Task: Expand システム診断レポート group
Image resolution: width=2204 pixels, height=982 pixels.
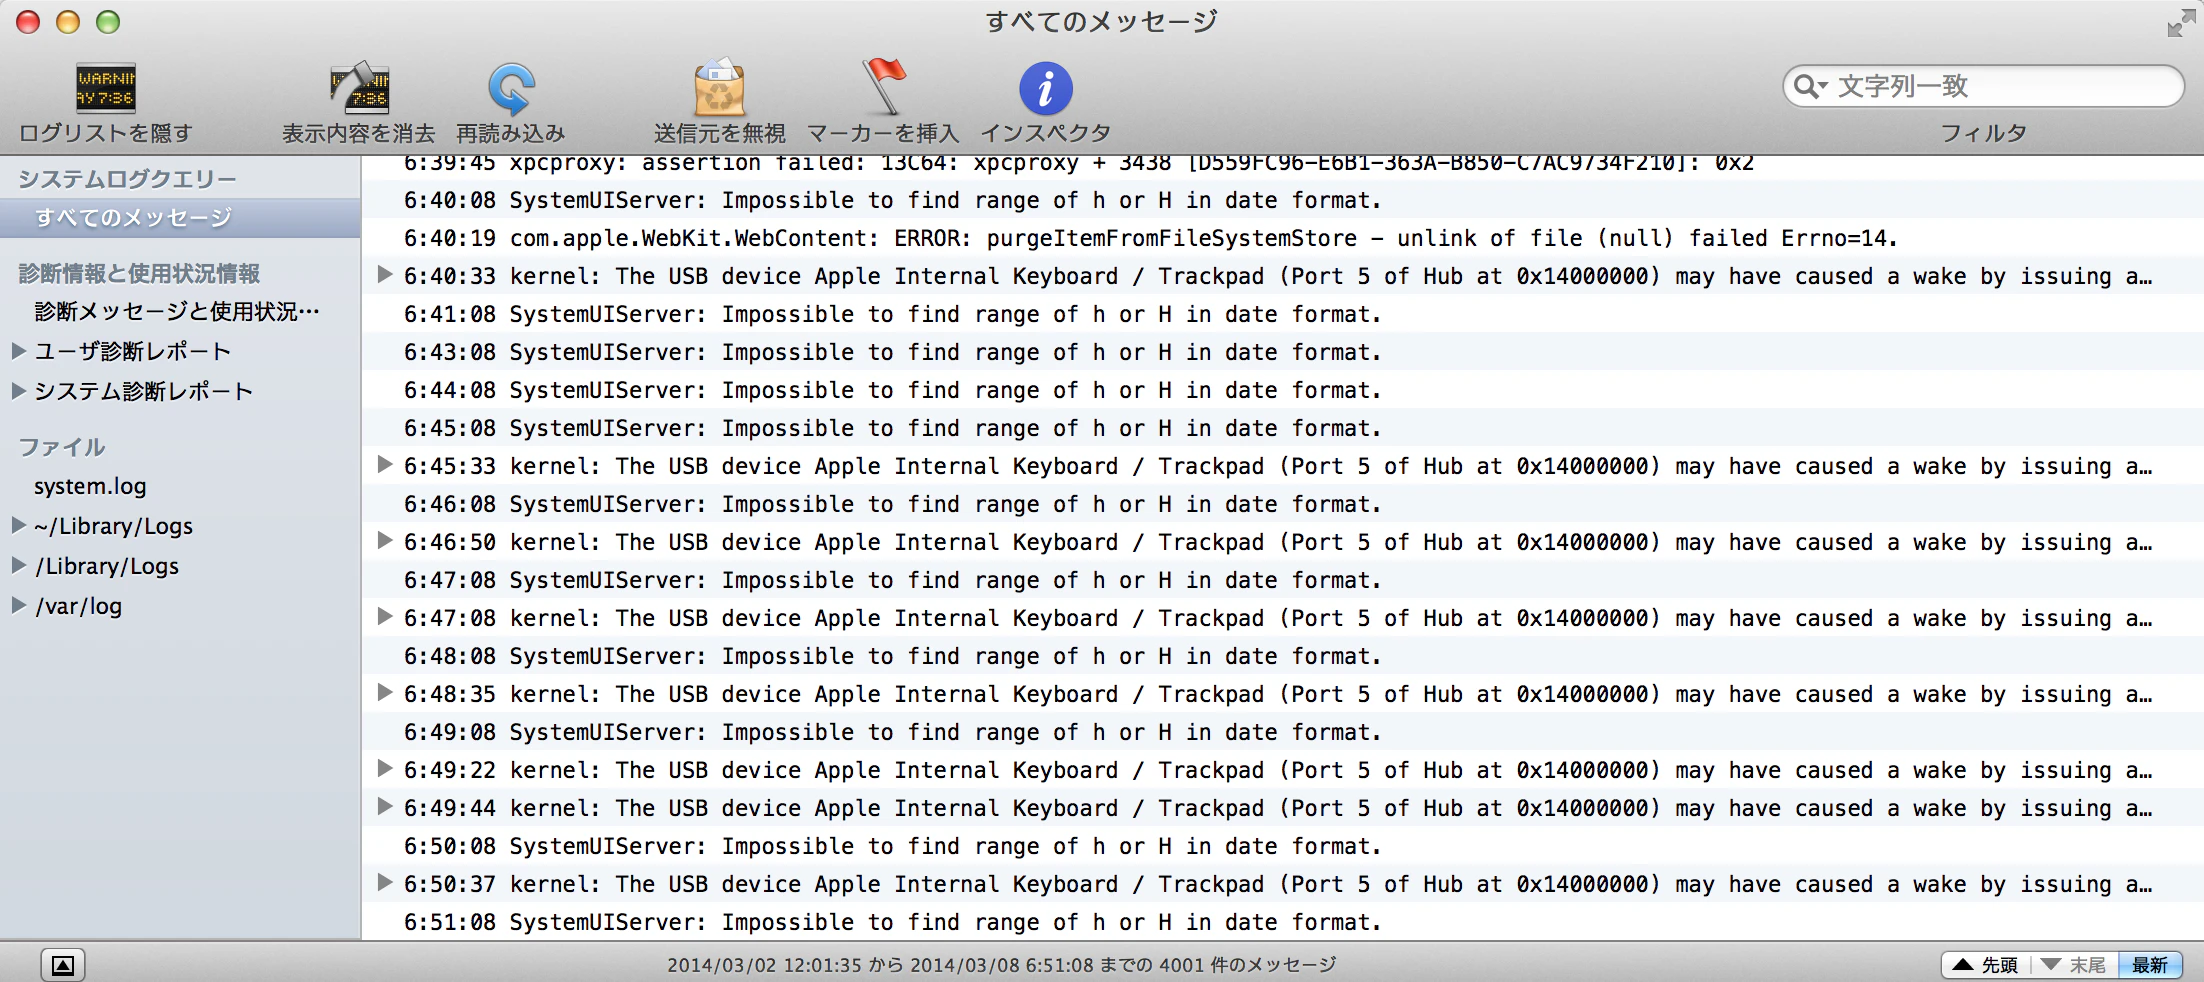Action: [x=18, y=391]
